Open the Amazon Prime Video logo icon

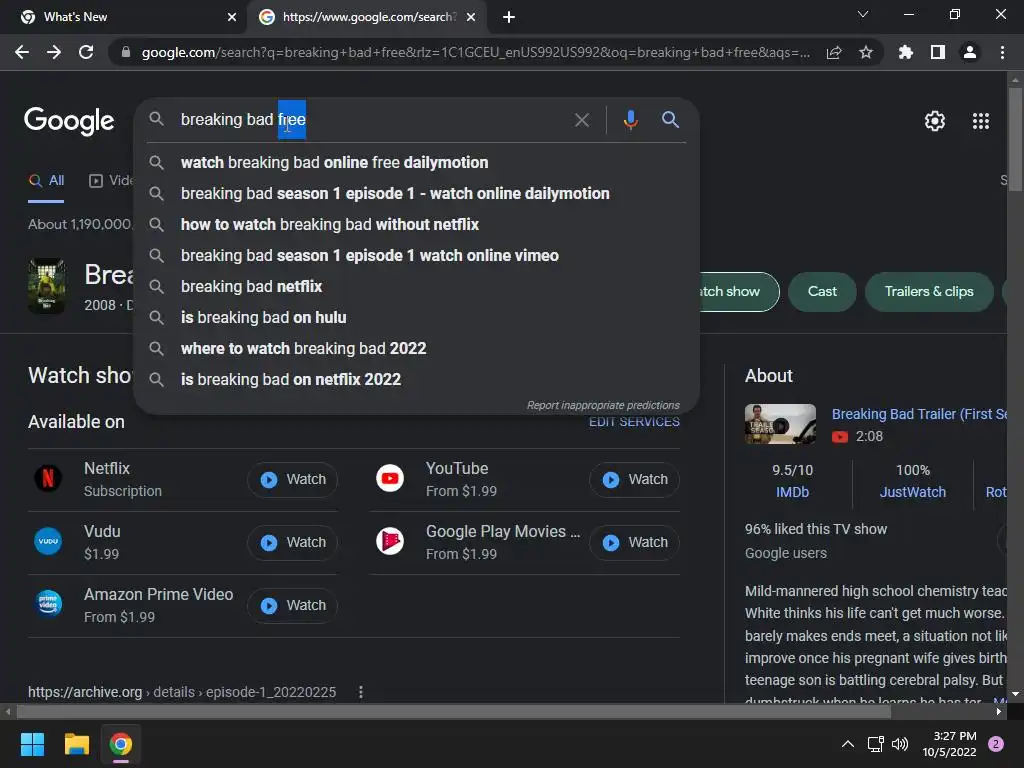click(x=48, y=604)
